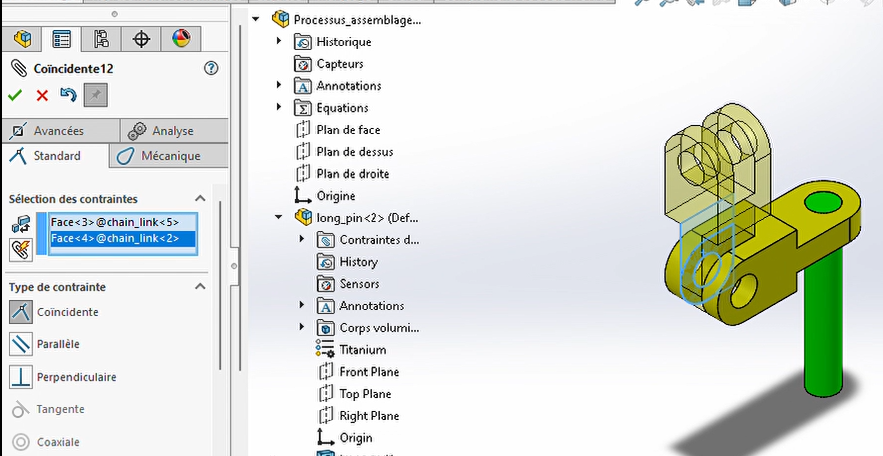
Task: Undo the last mate action
Action: coord(68,95)
